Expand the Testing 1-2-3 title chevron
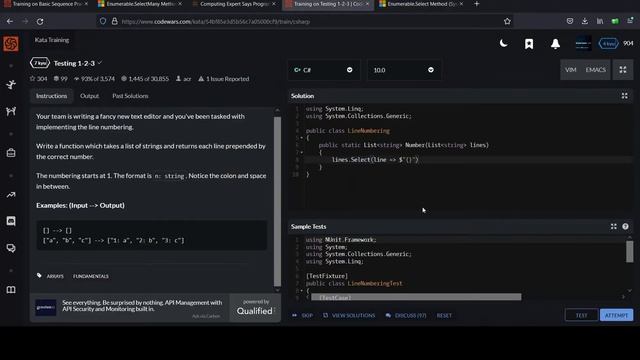This screenshot has width=640, height=360. 100,63
